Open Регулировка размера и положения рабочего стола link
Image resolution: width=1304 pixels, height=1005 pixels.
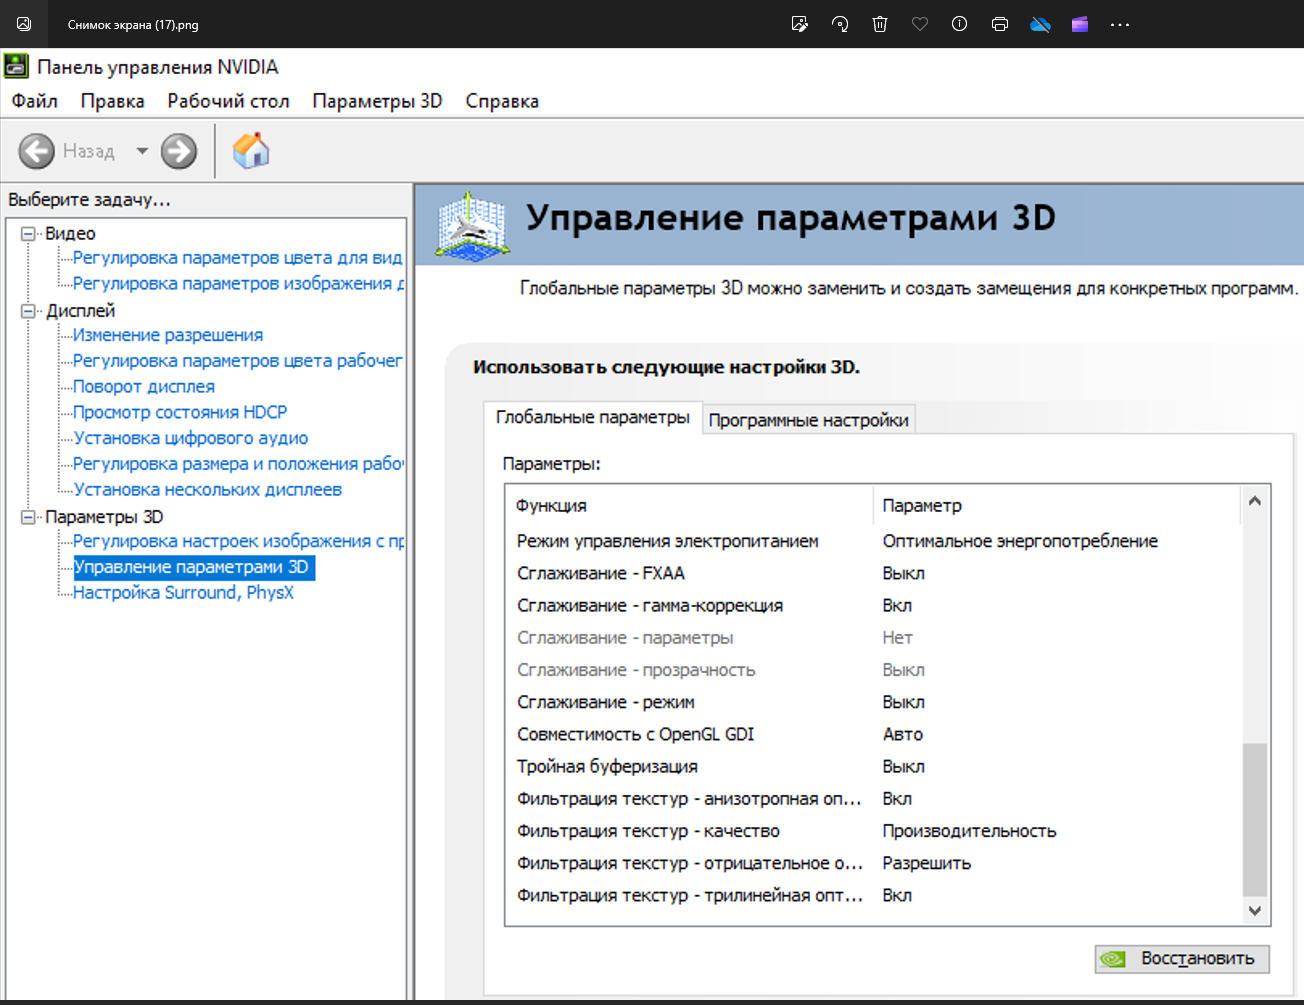point(238,464)
